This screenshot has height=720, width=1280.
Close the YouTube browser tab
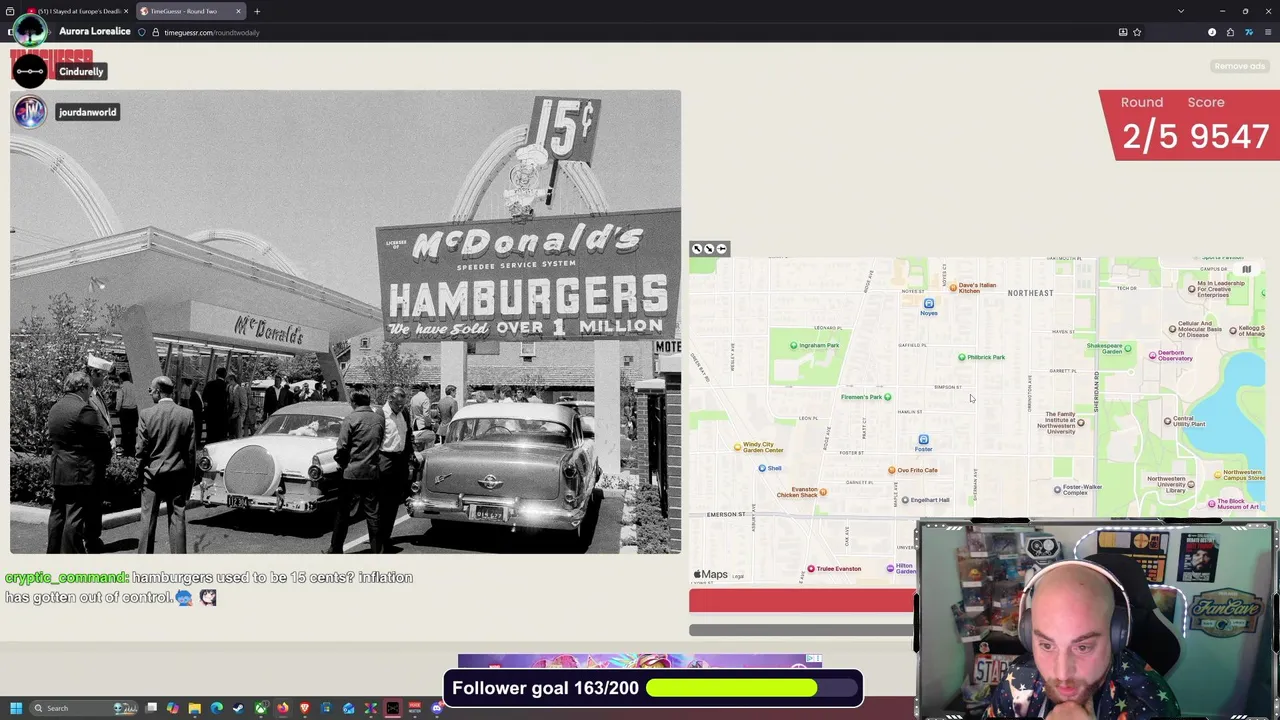tap(126, 11)
